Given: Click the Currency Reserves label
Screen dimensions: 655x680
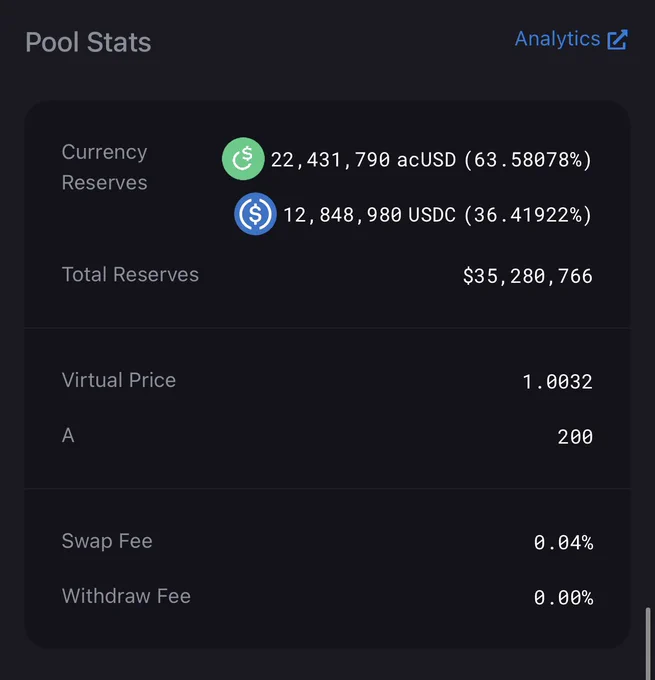Looking at the screenshot, I should (x=105, y=167).
